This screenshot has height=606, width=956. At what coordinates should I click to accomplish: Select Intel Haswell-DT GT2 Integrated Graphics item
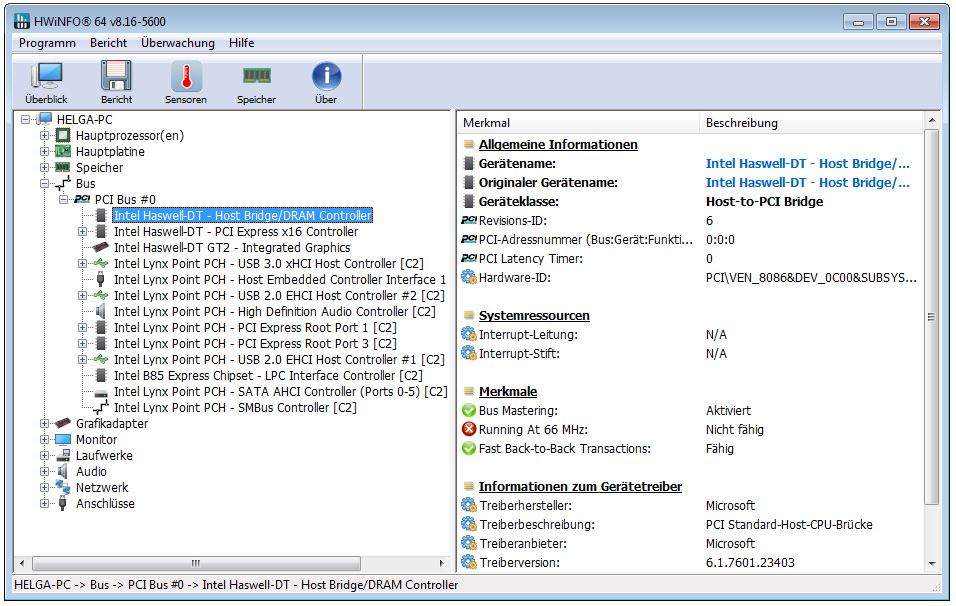(x=231, y=248)
